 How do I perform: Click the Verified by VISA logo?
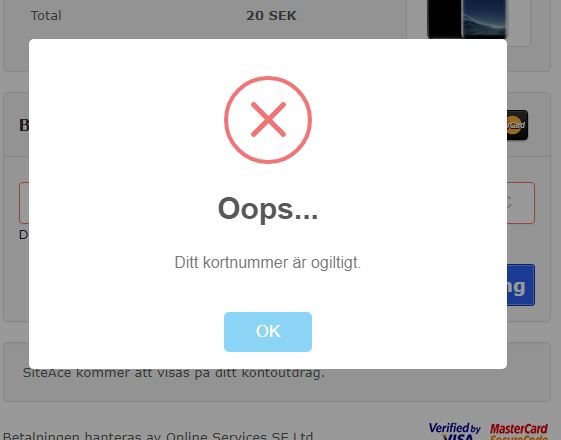(x=455, y=431)
